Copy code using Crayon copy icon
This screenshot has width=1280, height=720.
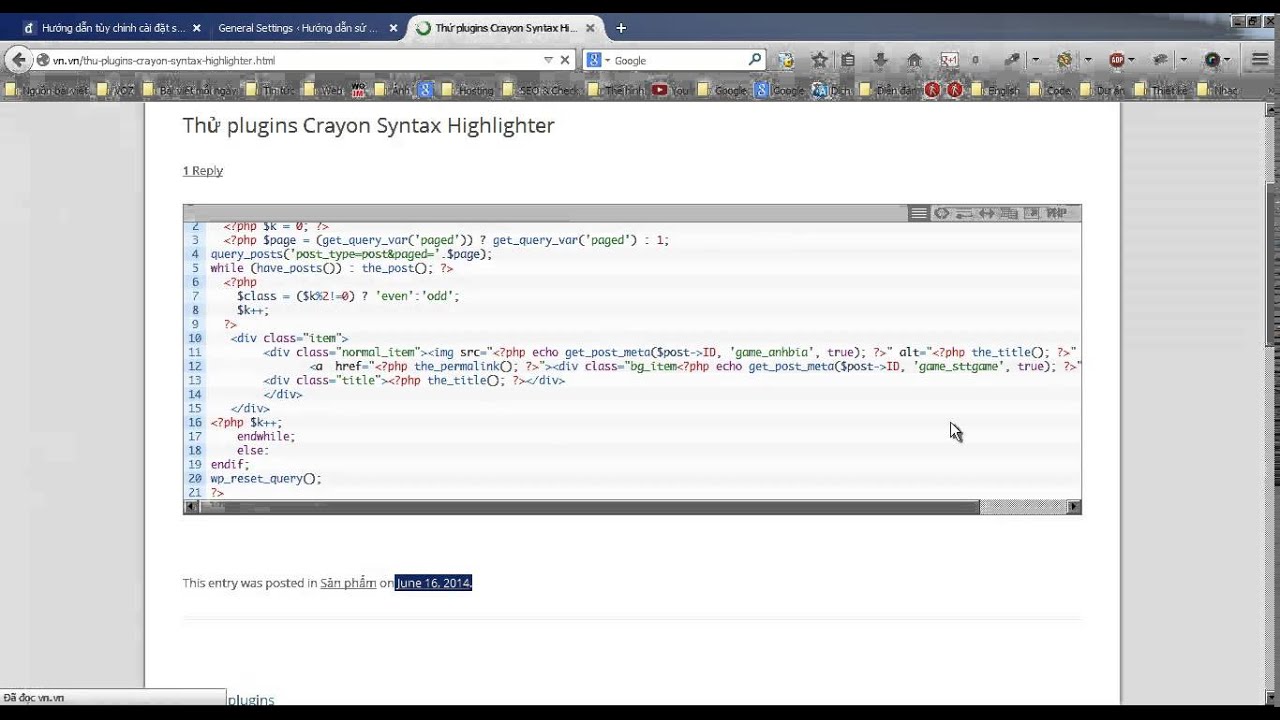[x=1009, y=213]
